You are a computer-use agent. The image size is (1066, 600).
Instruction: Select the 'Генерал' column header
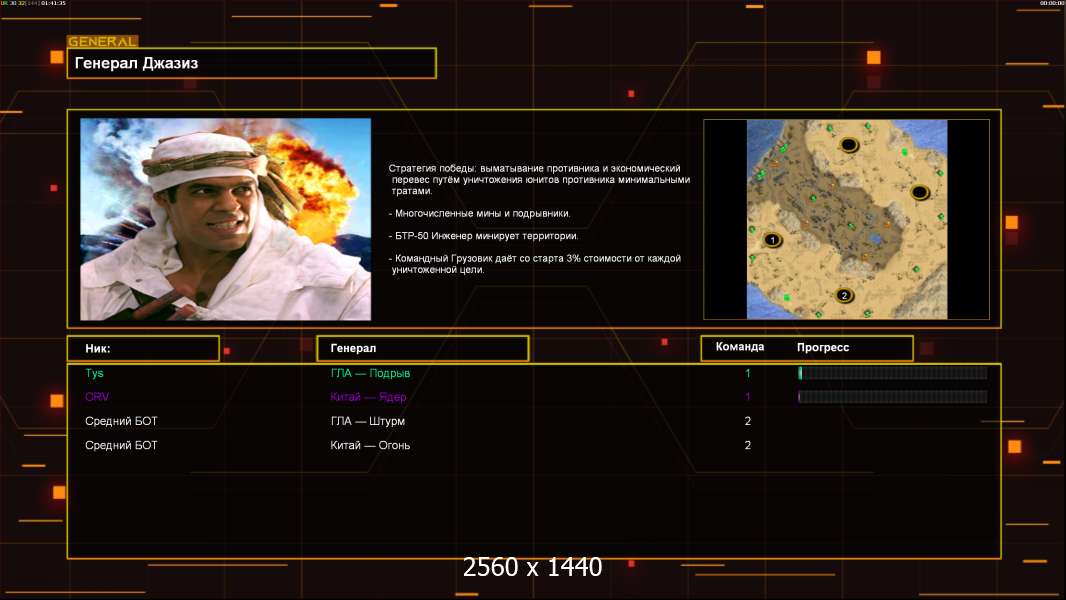[x=422, y=348]
